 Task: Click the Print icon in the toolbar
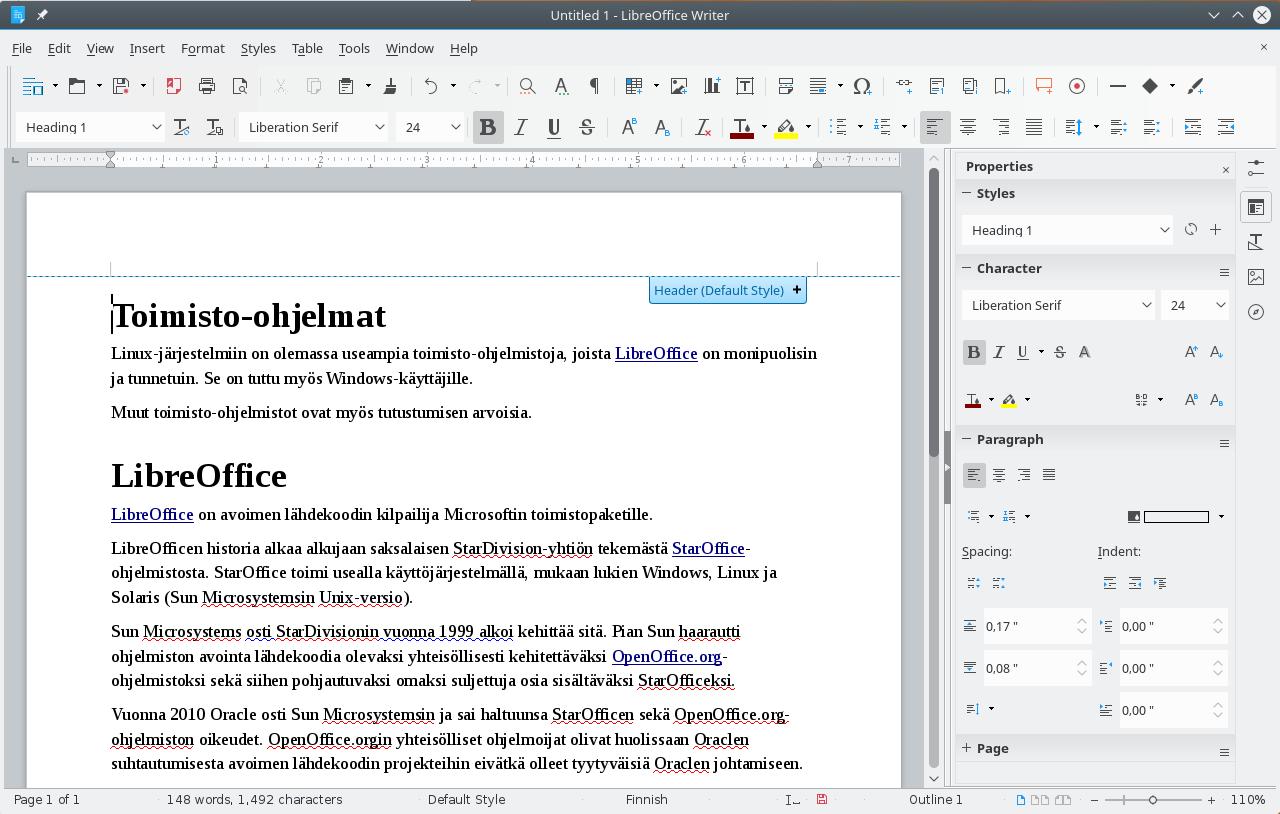pyautogui.click(x=207, y=86)
